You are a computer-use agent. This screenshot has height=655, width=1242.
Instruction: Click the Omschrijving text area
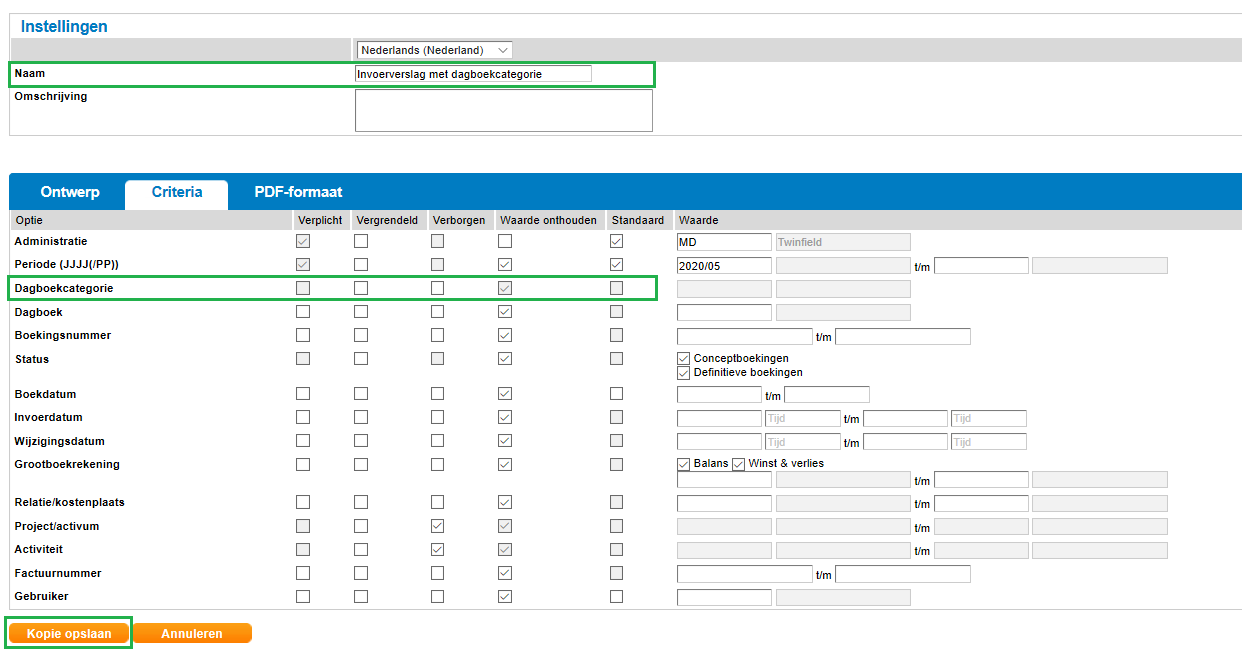503,110
